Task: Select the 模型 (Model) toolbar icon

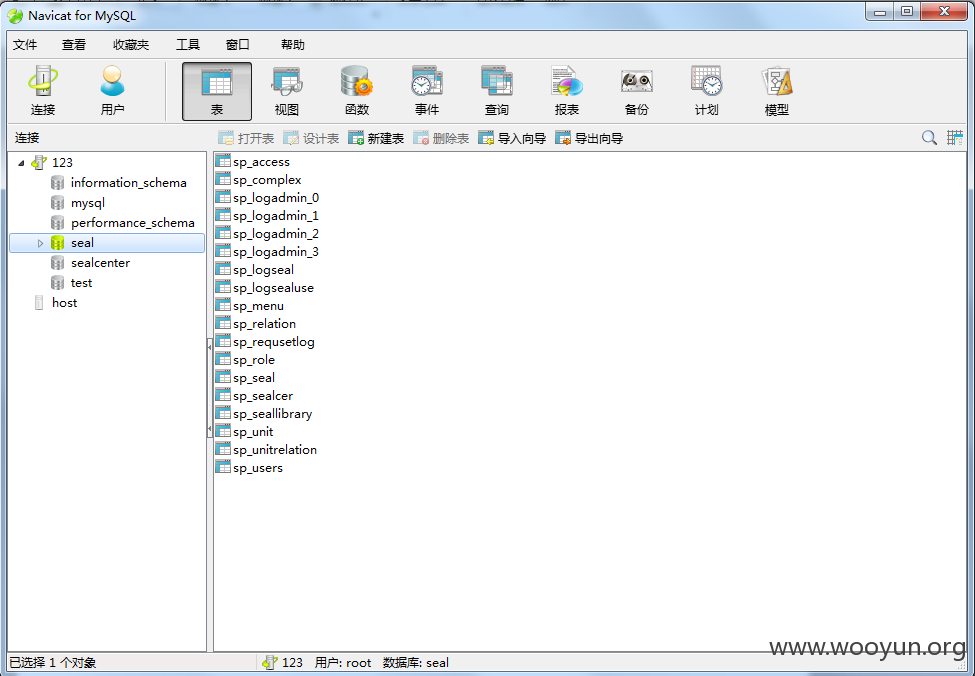Action: tap(777, 91)
